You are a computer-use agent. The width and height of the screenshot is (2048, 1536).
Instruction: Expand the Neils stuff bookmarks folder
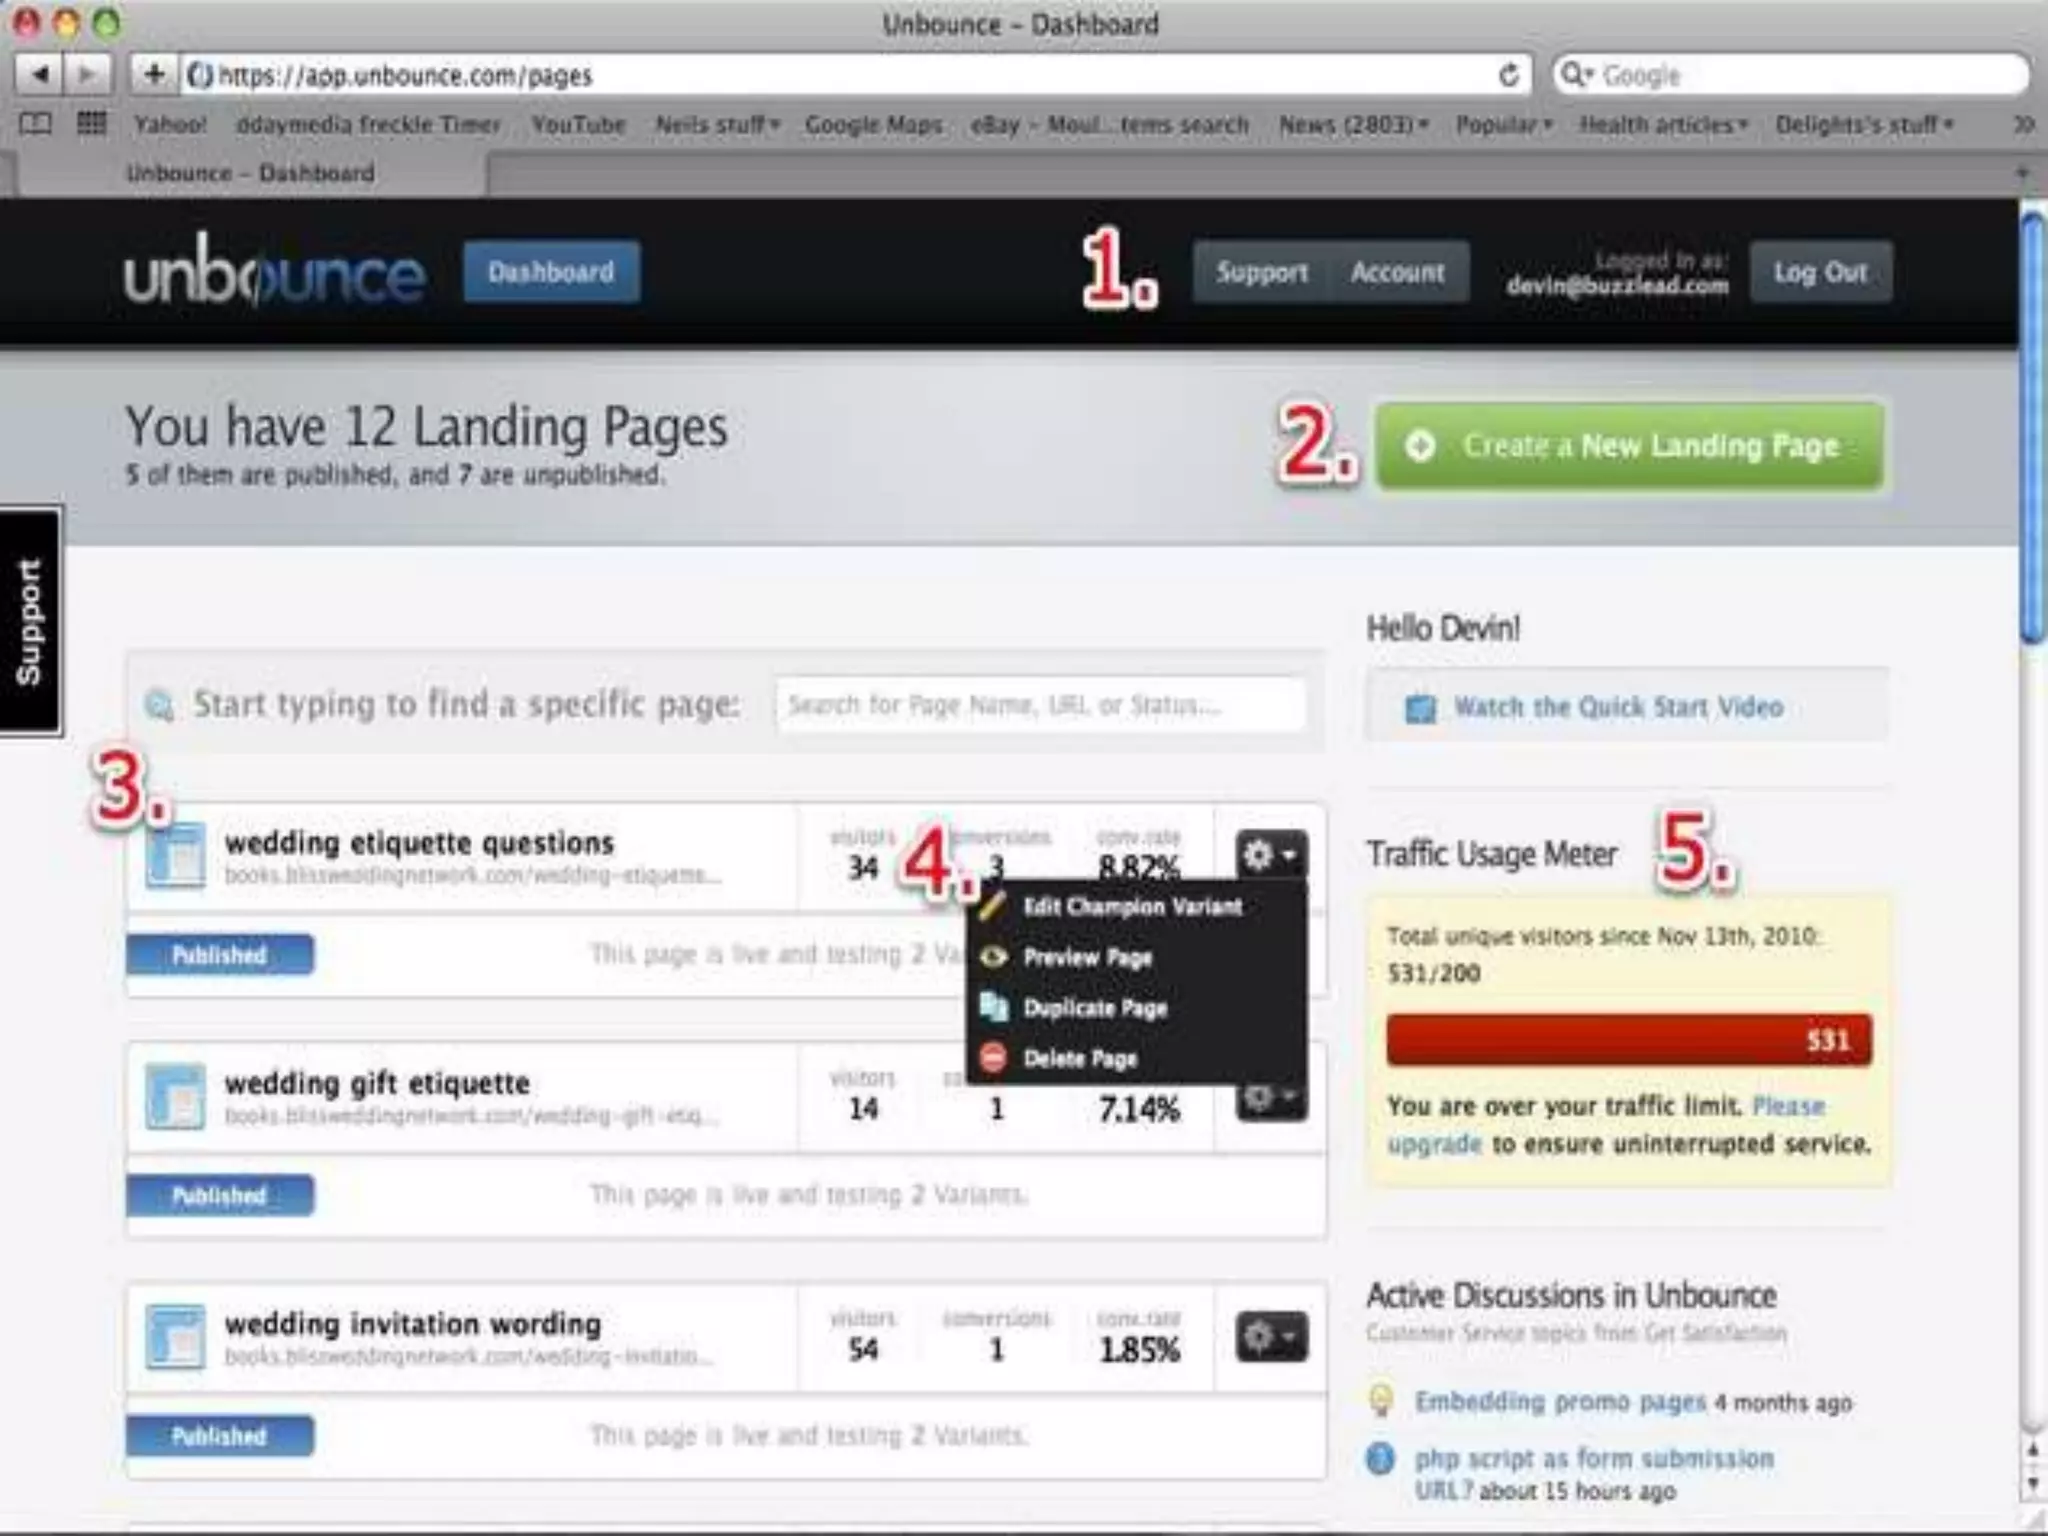coord(716,124)
